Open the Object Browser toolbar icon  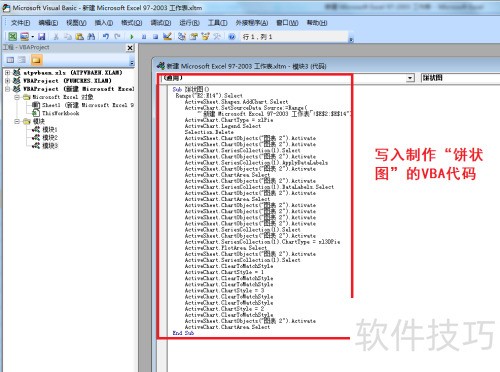coord(205,36)
